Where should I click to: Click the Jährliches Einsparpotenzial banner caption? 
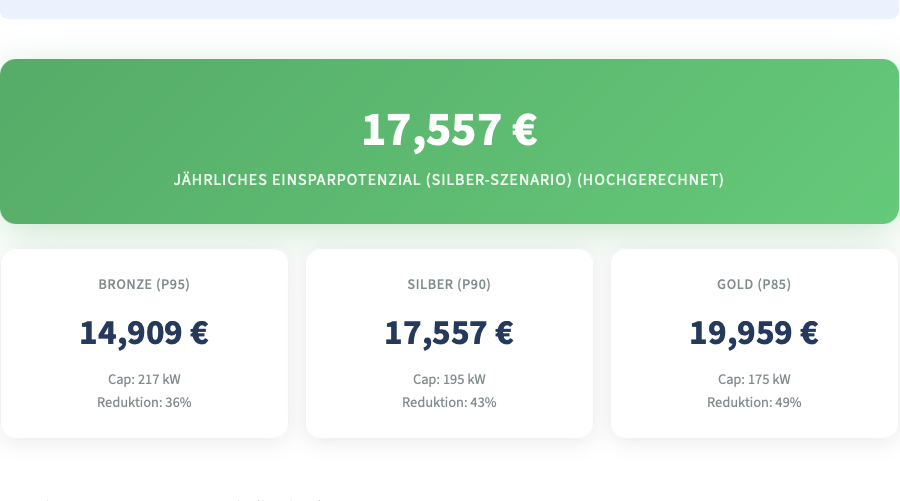pos(449,180)
